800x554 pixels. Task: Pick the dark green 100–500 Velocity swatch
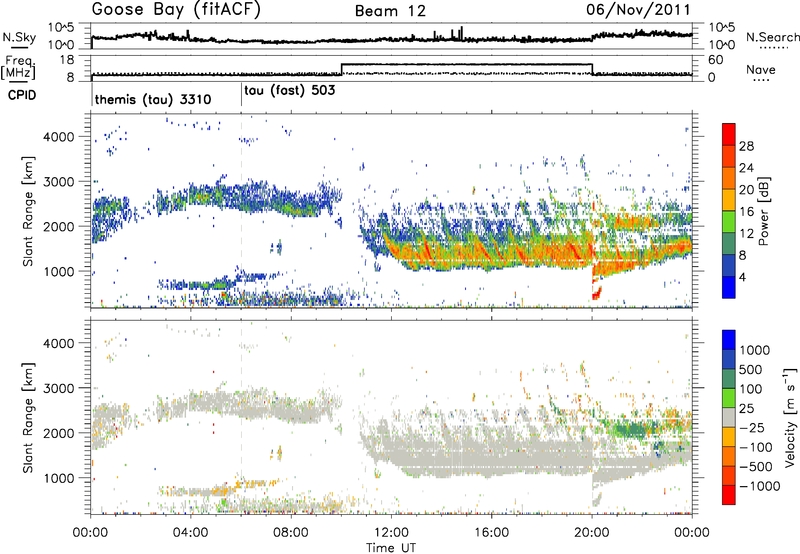pos(729,379)
